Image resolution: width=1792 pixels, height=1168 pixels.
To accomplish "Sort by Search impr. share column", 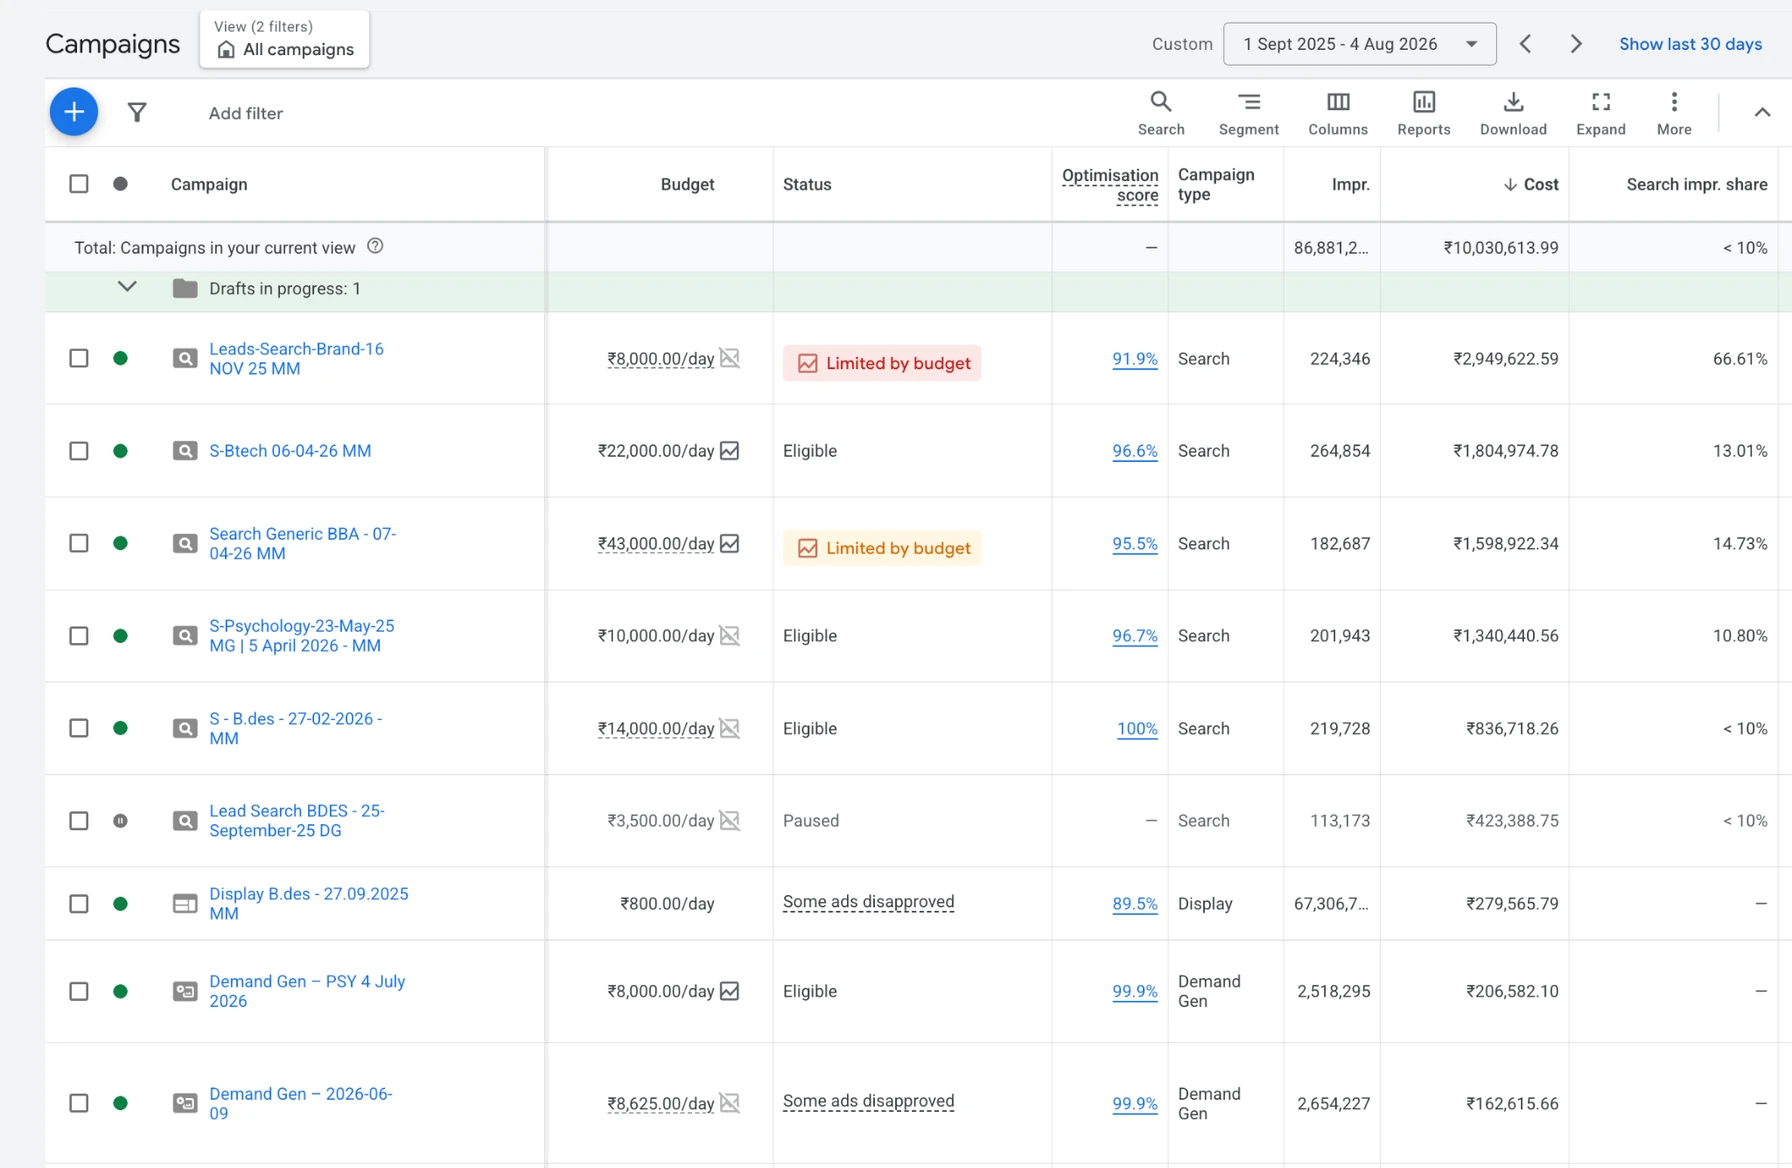I will pyautogui.click(x=1697, y=184).
